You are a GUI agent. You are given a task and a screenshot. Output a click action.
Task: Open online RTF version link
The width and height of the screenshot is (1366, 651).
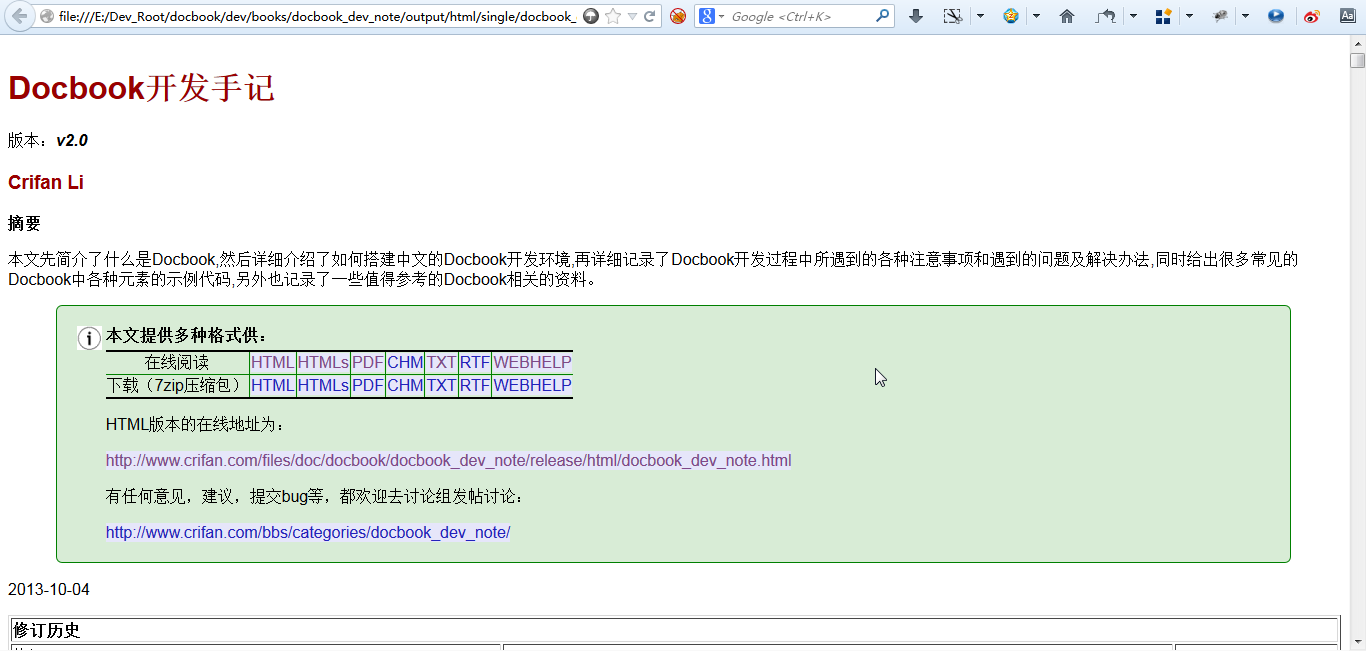pos(475,362)
